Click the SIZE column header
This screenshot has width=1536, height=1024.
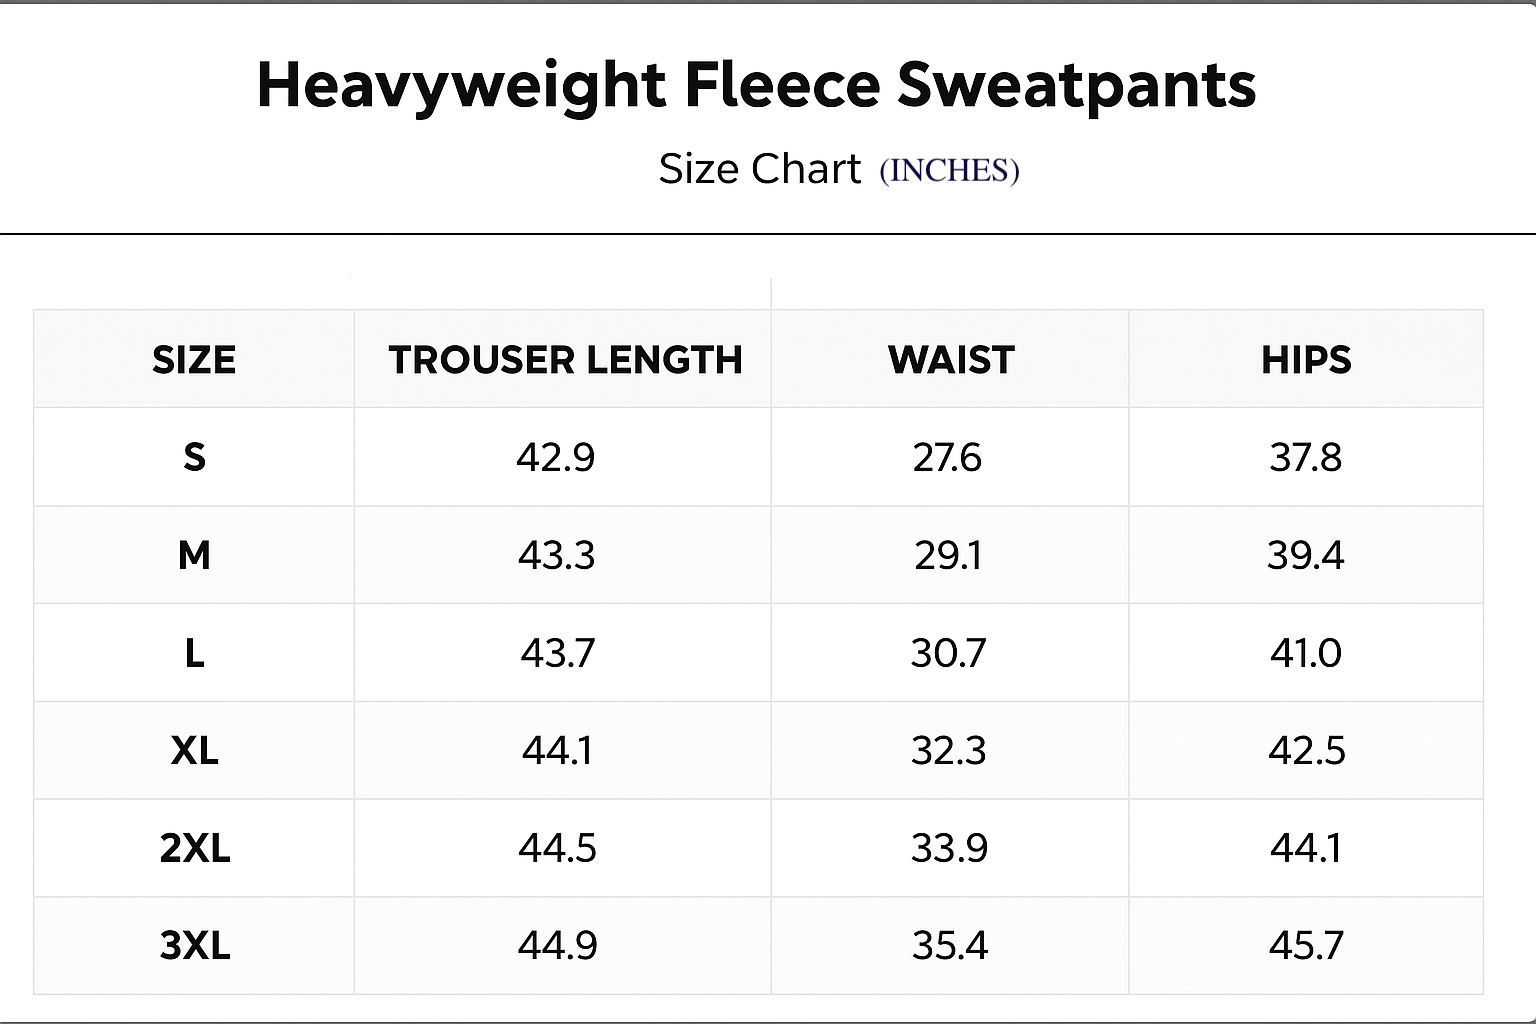194,360
